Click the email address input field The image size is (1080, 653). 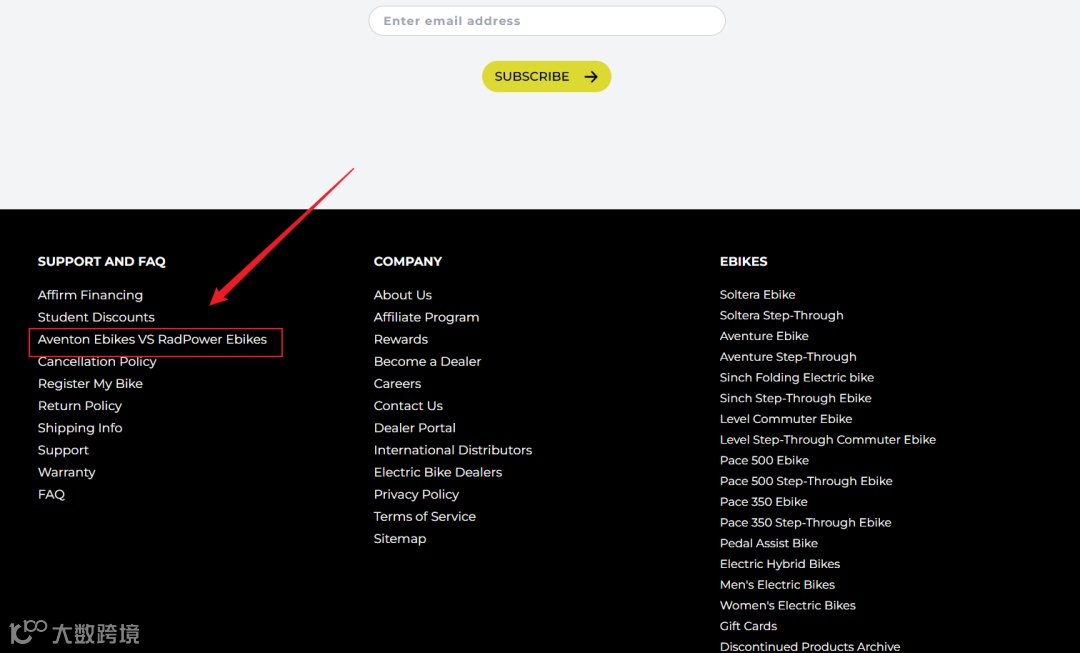[547, 21]
